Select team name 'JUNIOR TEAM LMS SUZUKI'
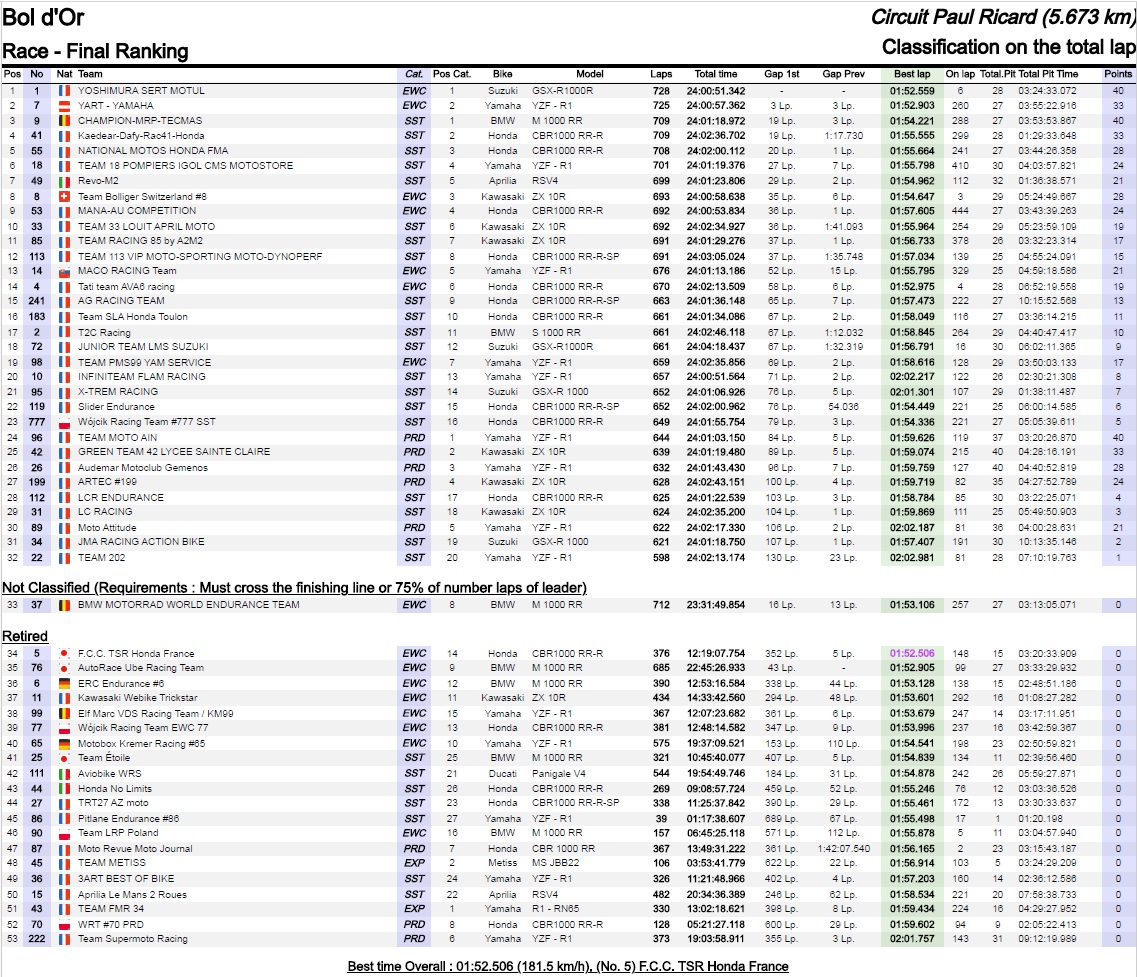1137x977 pixels. (143, 347)
